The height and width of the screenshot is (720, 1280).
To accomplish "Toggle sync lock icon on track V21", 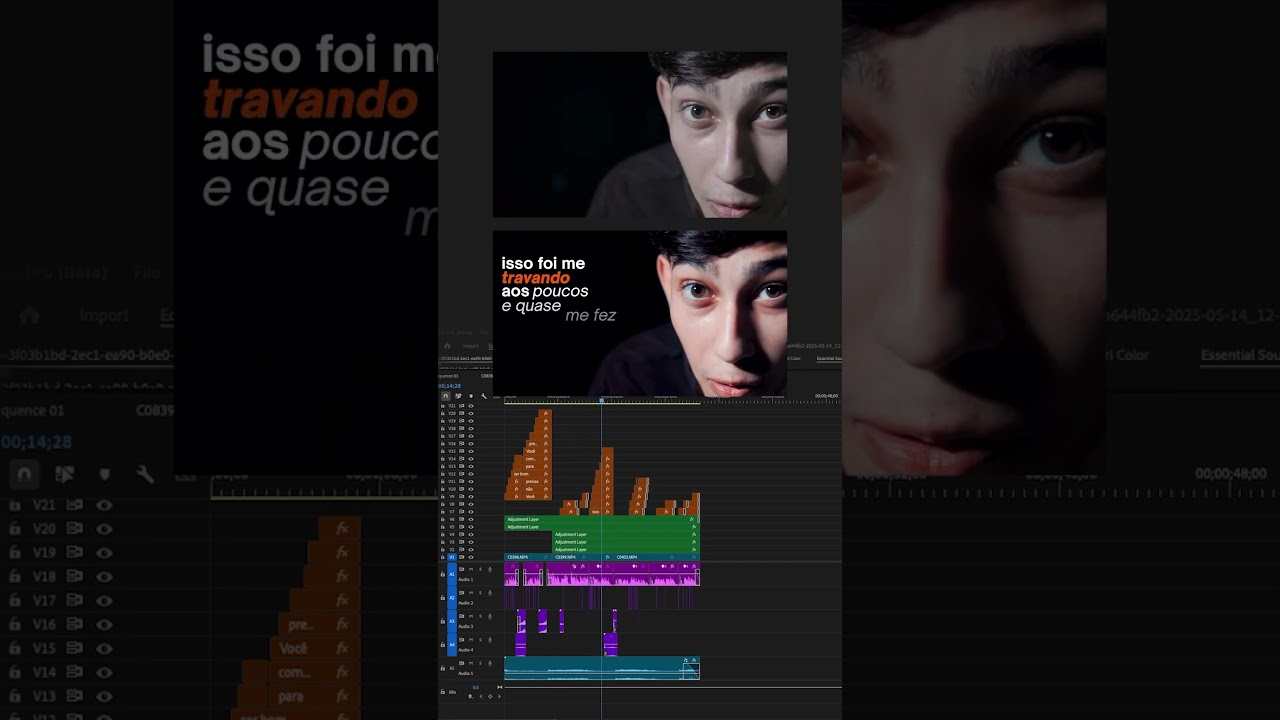I will pyautogui.click(x=461, y=406).
